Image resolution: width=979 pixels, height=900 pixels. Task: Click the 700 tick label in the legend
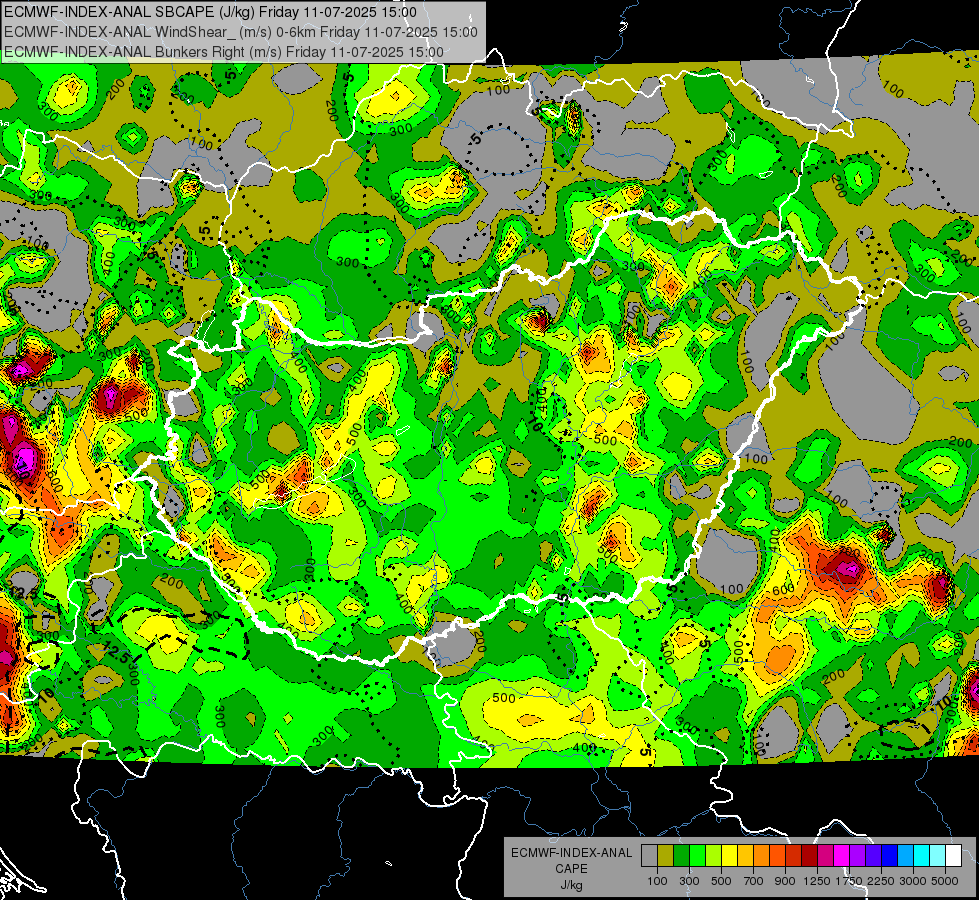pos(753,881)
